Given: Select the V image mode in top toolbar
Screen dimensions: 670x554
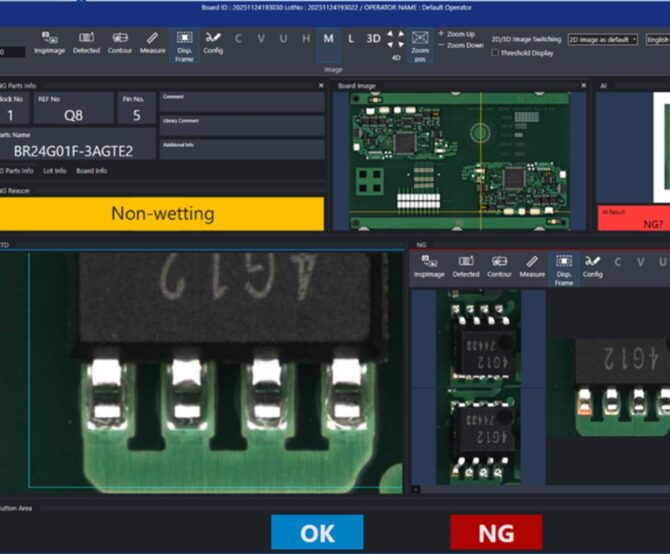Looking at the screenshot, I should coord(261,39).
